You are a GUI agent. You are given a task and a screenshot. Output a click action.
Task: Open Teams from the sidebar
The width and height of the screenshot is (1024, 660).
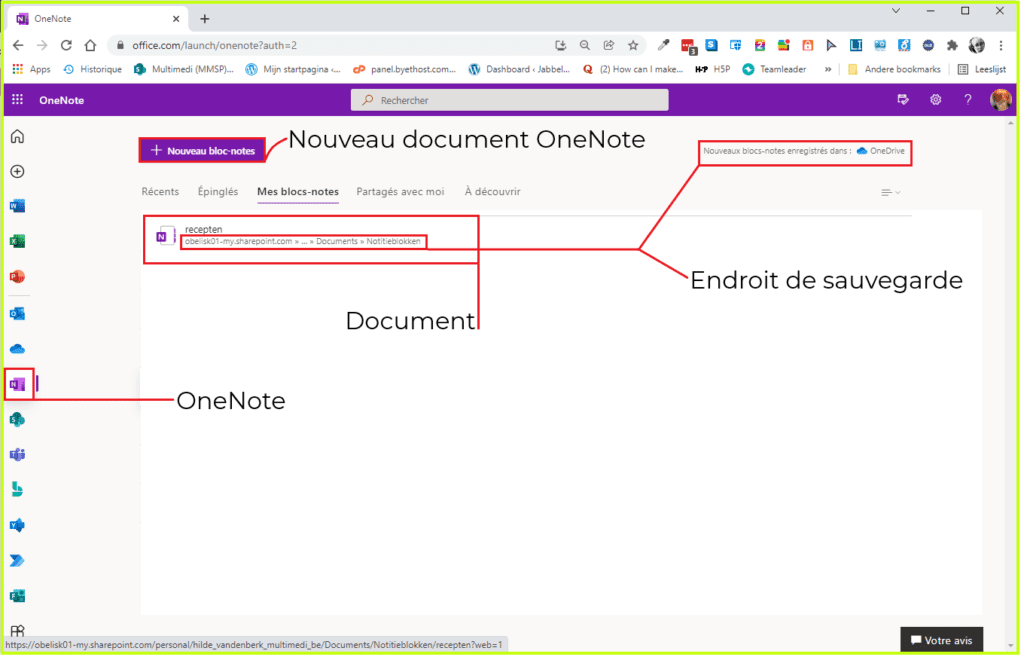(18, 455)
